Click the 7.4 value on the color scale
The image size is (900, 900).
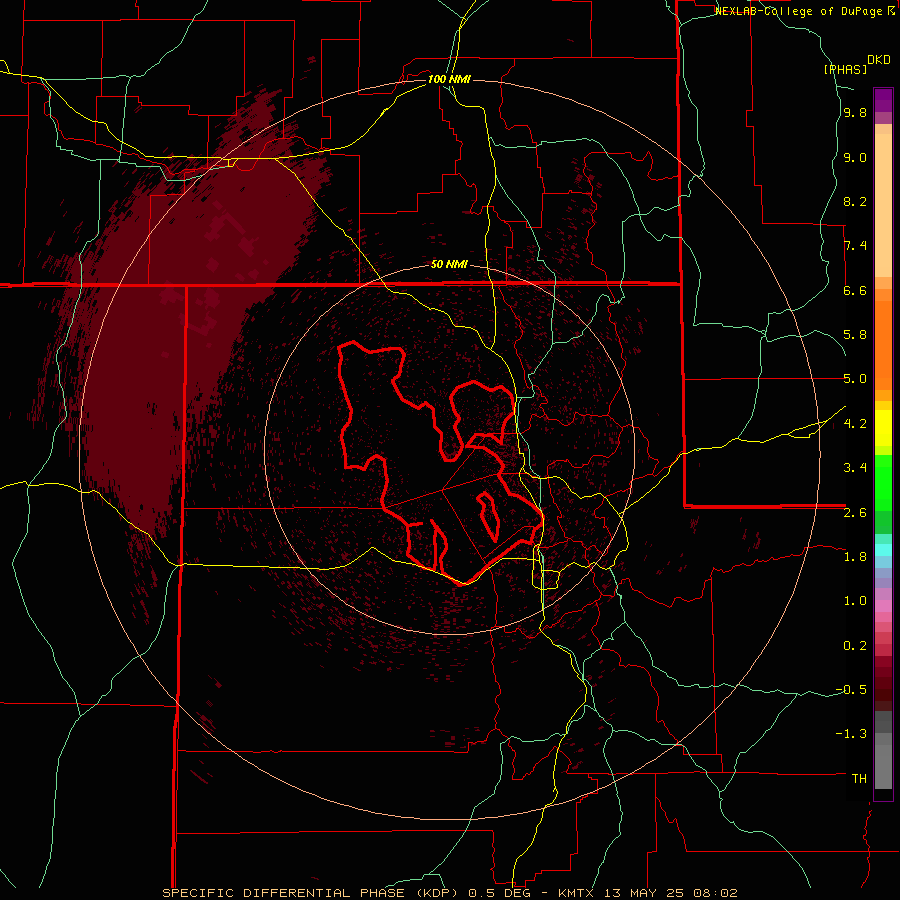point(855,246)
